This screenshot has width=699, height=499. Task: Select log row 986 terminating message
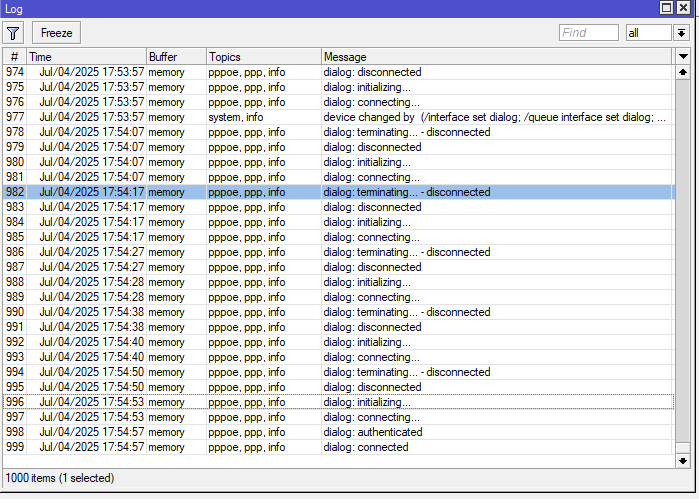338,252
